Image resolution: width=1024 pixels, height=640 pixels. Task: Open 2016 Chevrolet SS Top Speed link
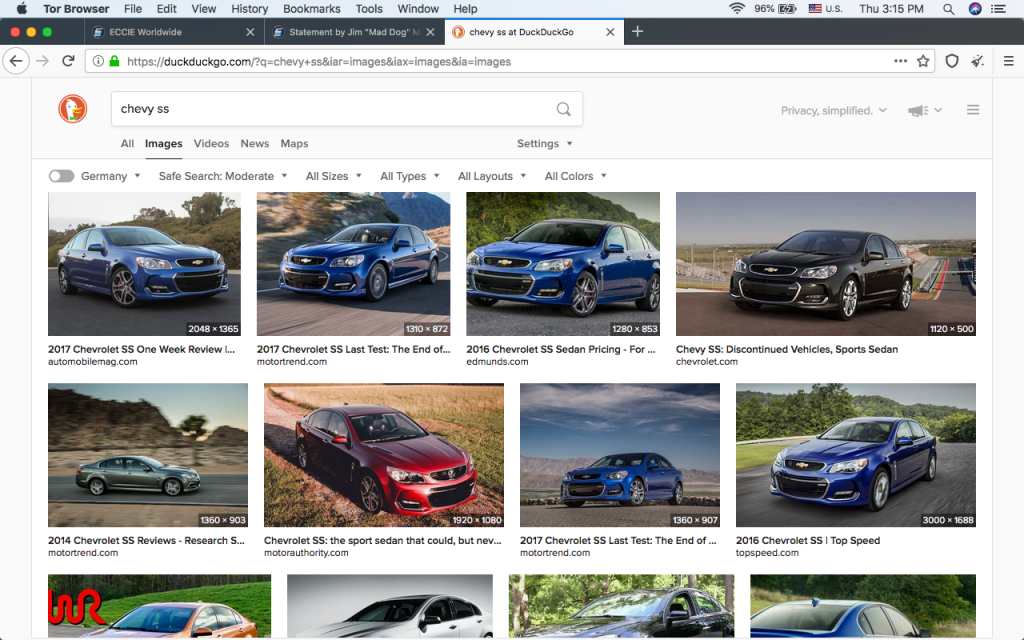click(x=808, y=541)
